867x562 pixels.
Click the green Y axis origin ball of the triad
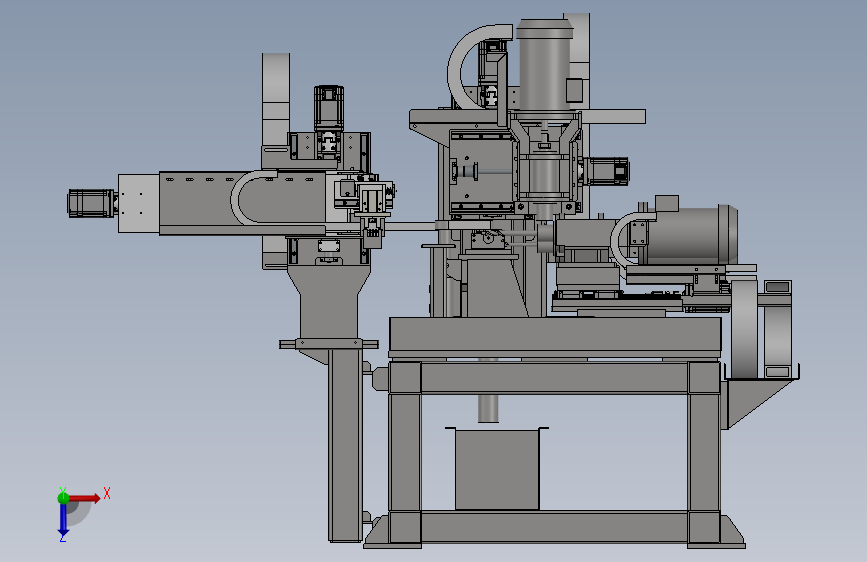tap(63, 498)
